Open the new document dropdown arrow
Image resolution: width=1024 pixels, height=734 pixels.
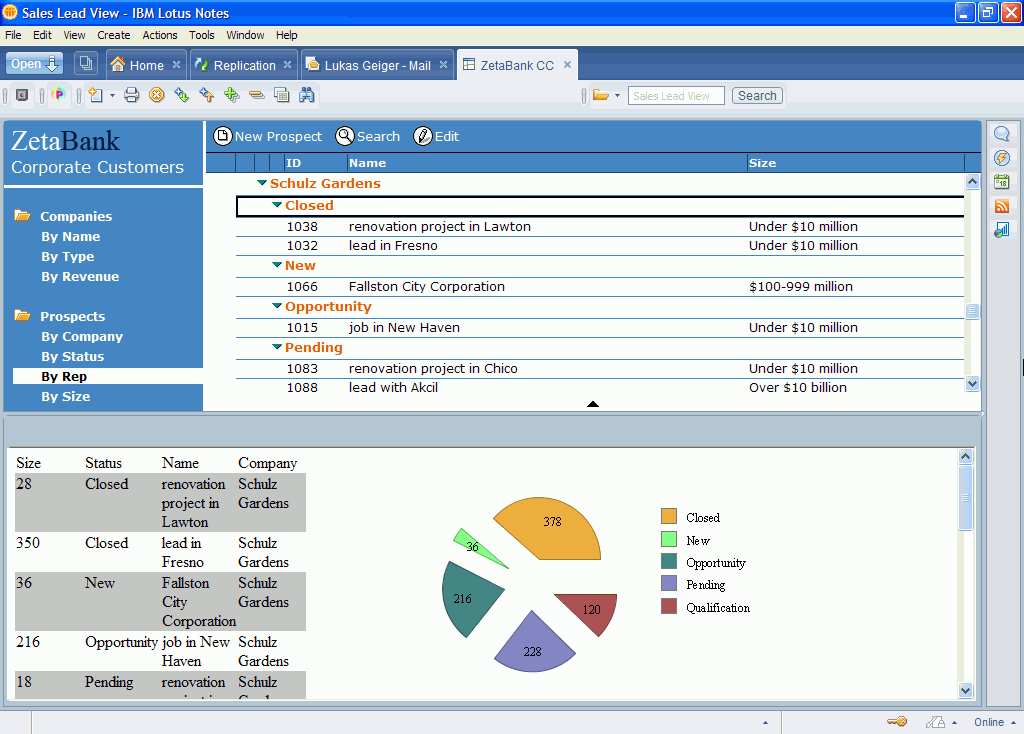pyautogui.click(x=112, y=95)
